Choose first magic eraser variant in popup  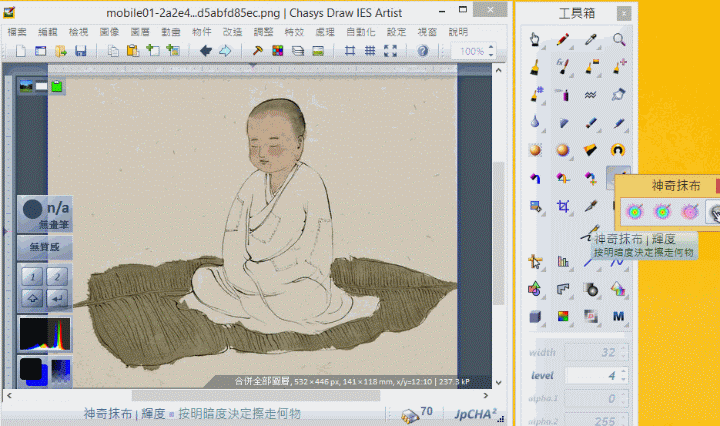pos(635,212)
